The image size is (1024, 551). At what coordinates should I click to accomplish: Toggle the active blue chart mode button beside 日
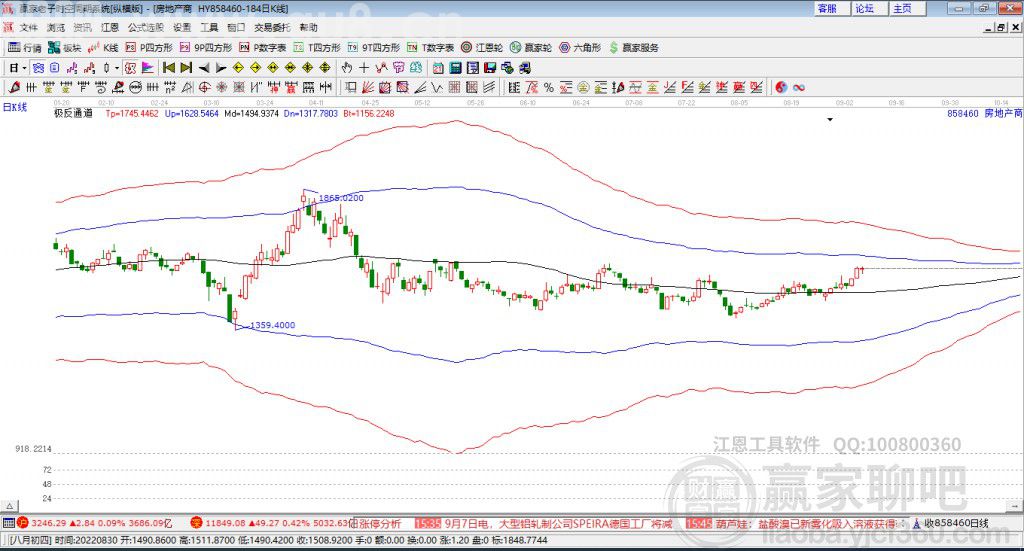[38, 68]
